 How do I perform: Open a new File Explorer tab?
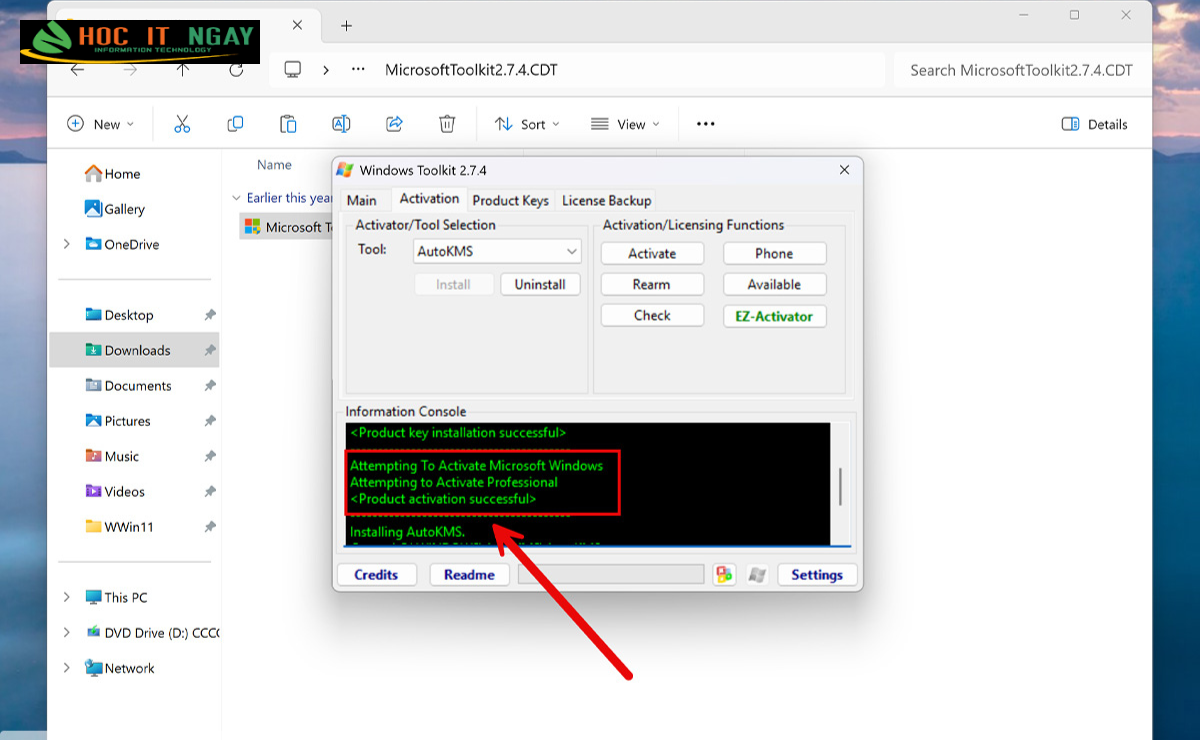pyautogui.click(x=346, y=26)
